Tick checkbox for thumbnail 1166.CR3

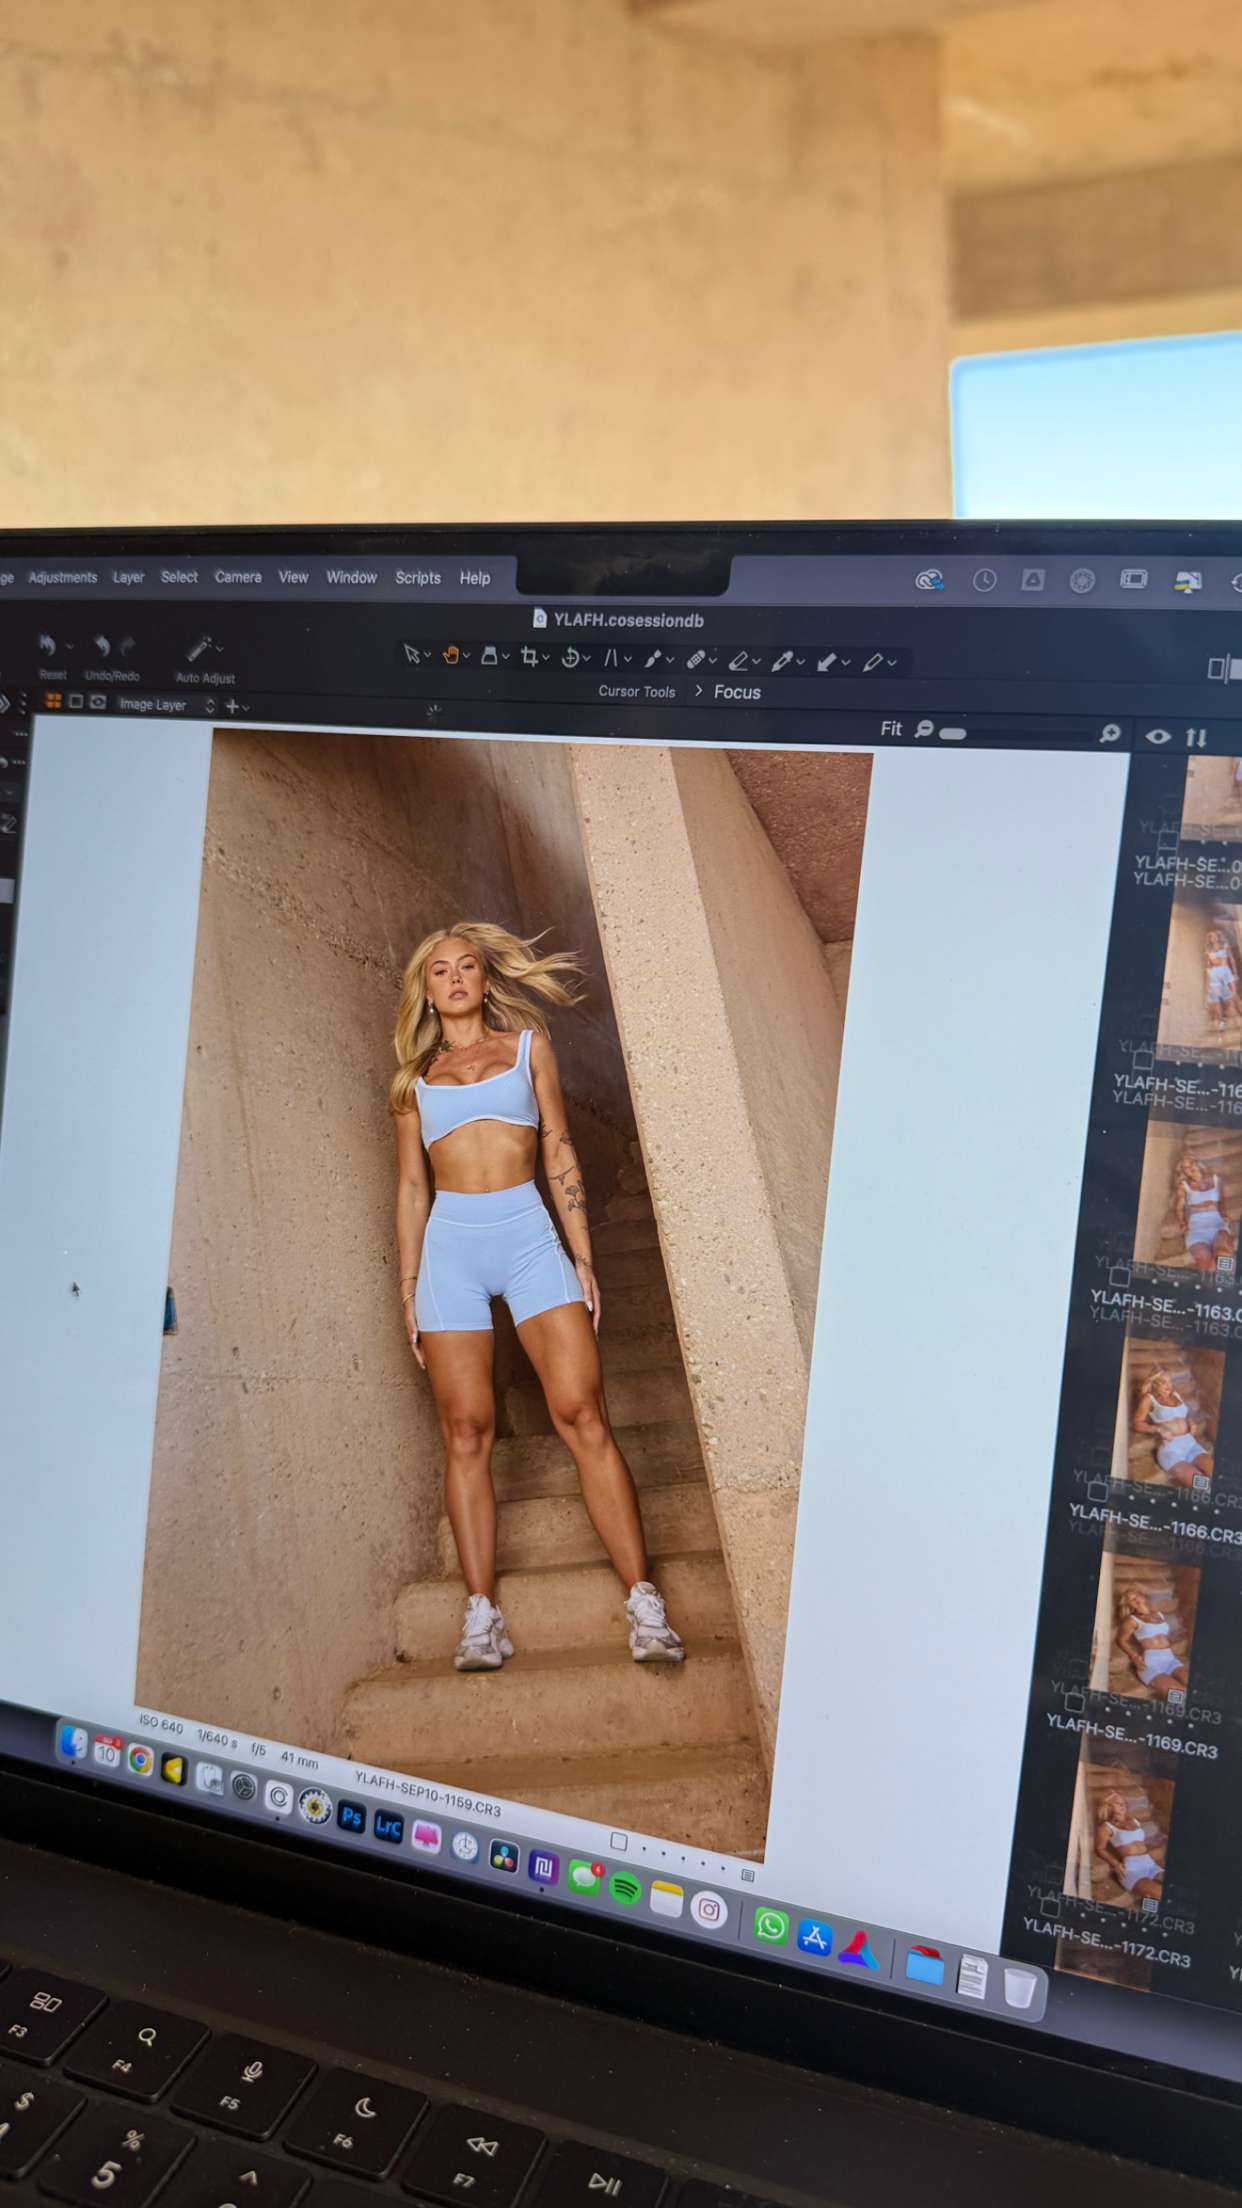(1097, 1492)
